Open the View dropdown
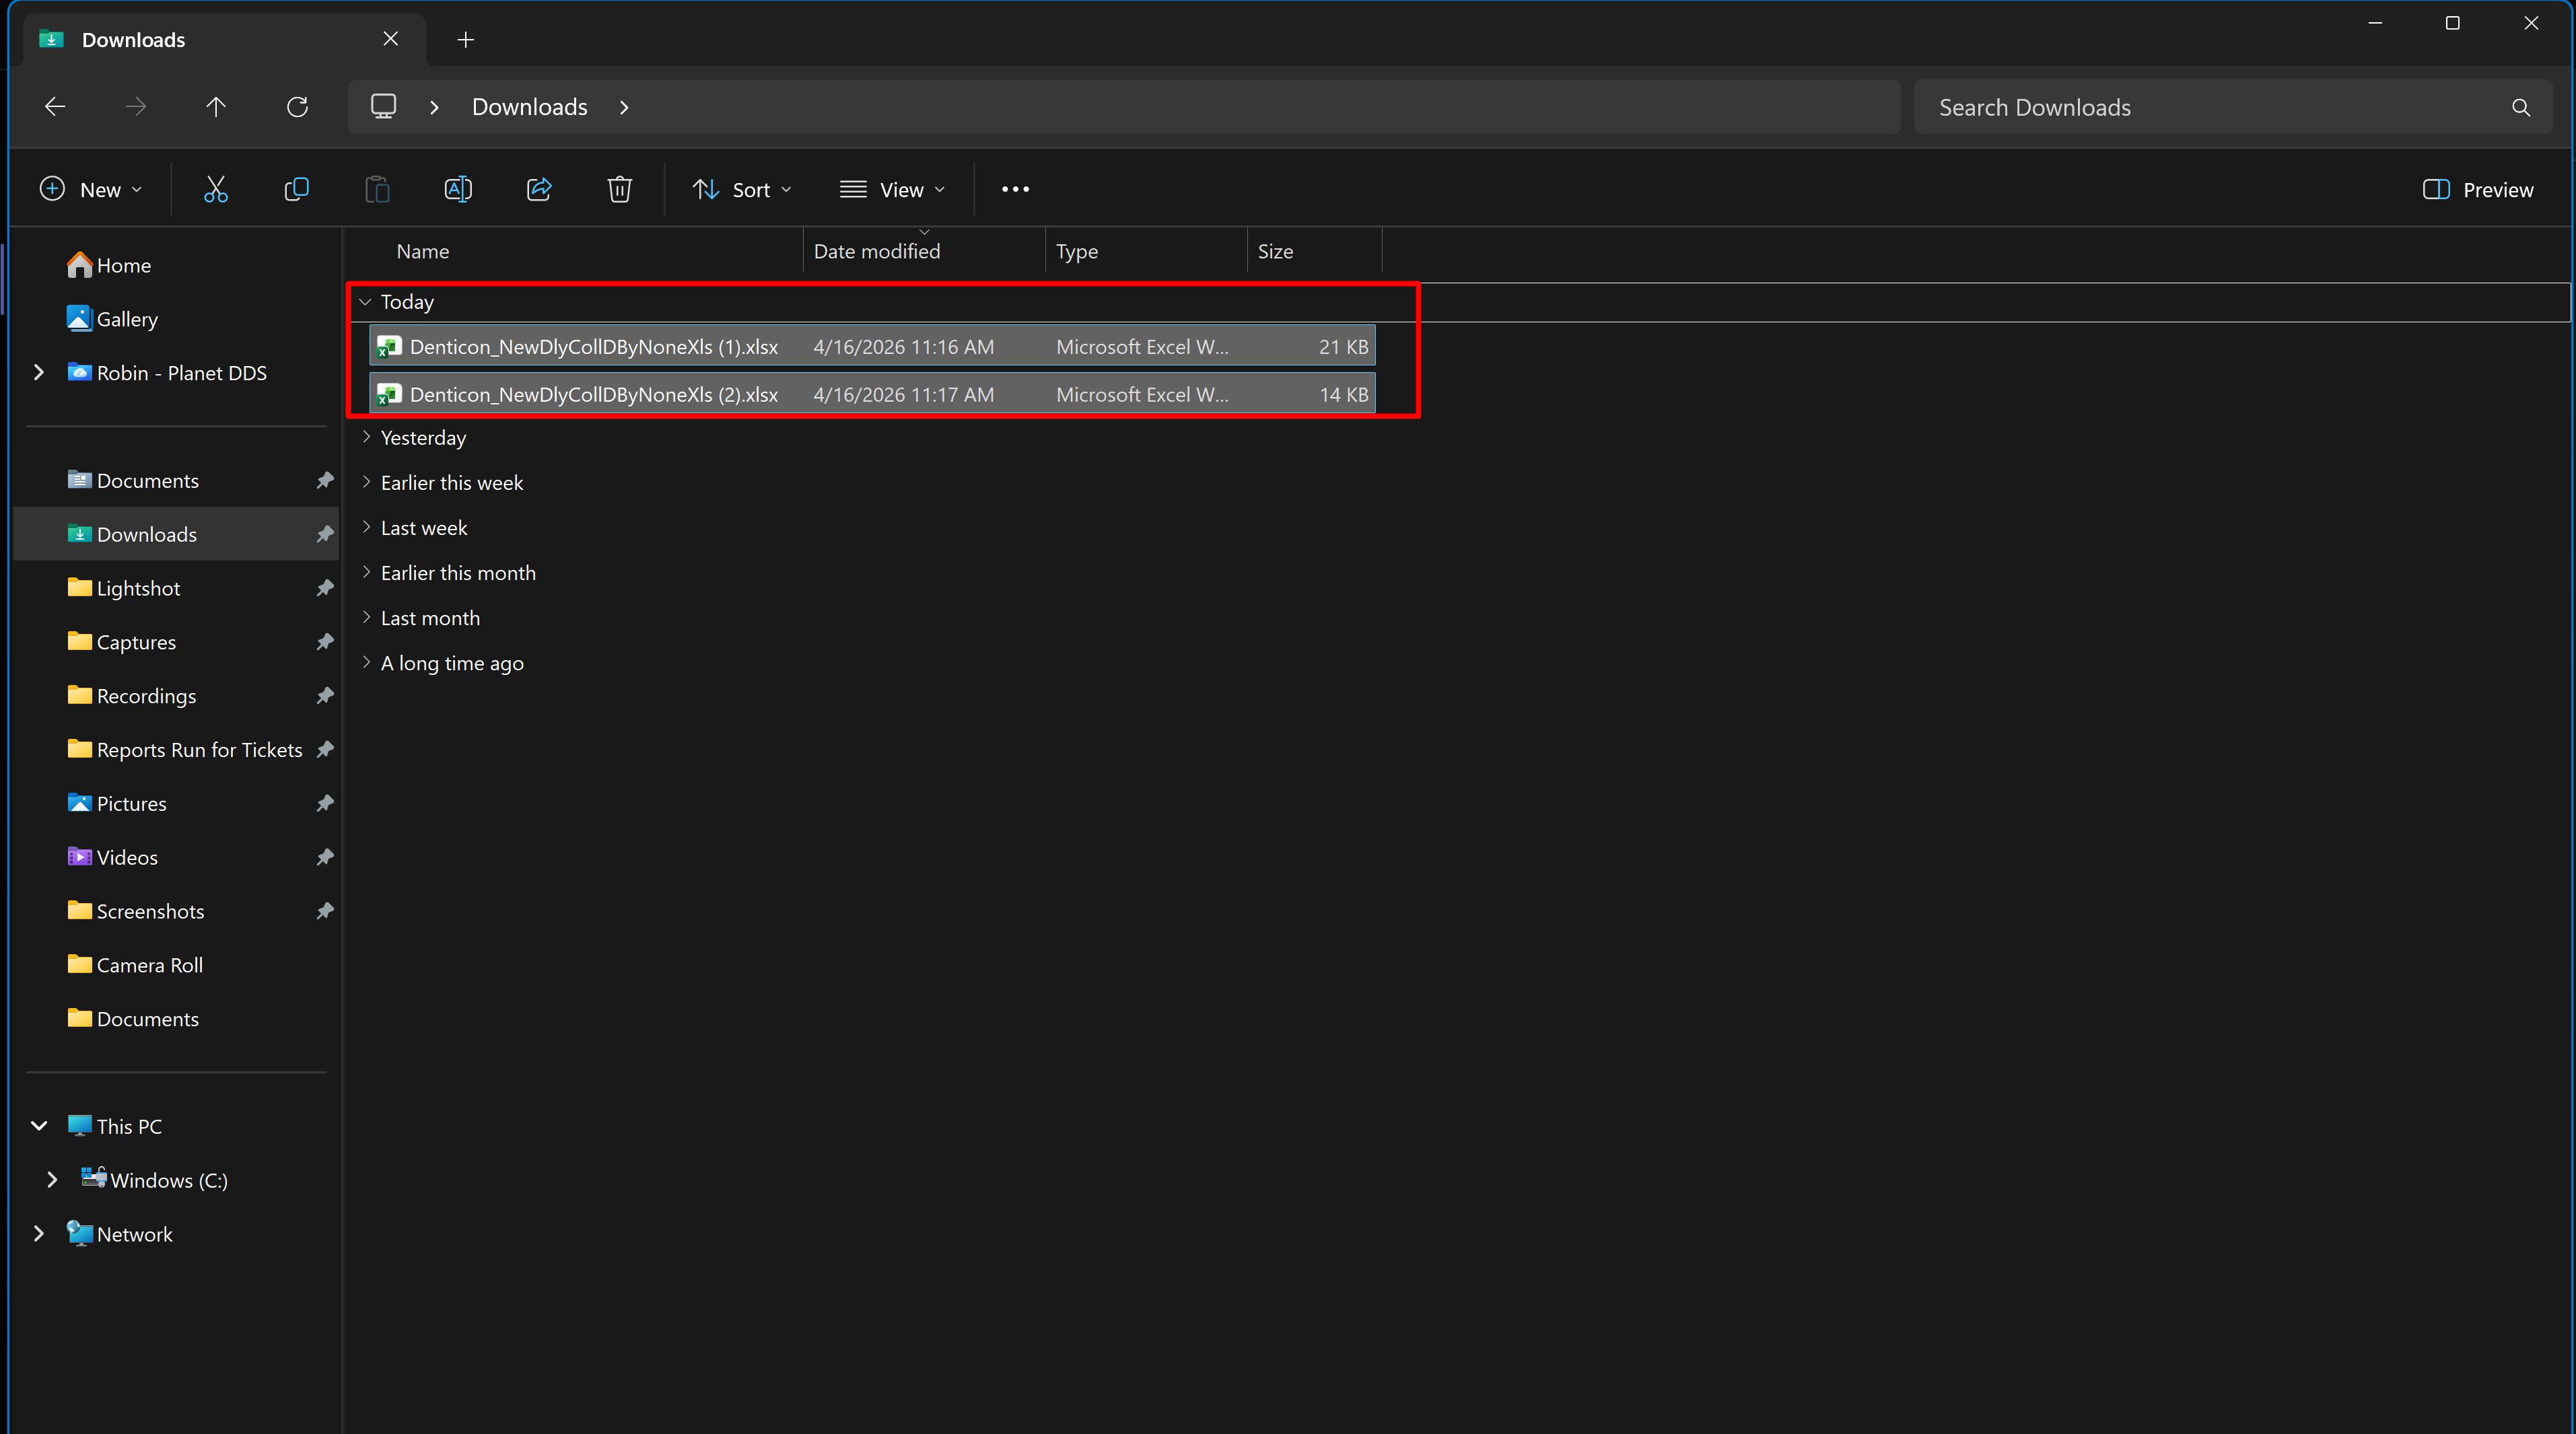The height and width of the screenshot is (1434, 2576). [x=892, y=189]
